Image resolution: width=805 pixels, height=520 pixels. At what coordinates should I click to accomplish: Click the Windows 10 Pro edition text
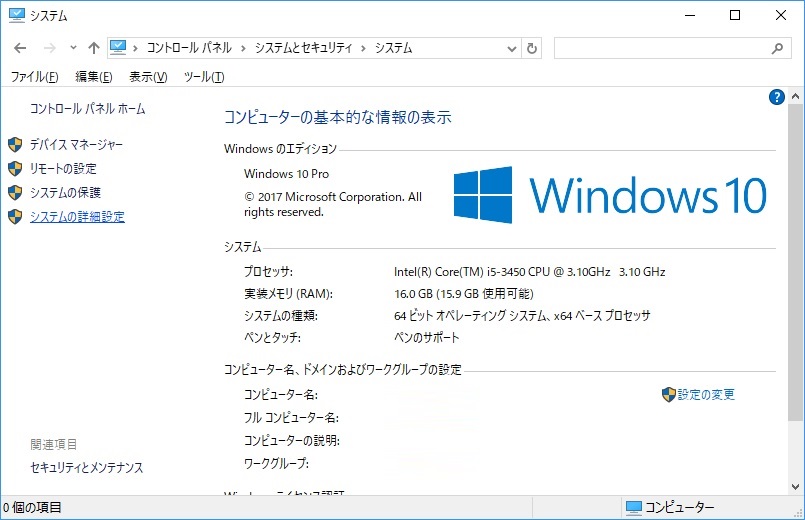pyautogui.click(x=286, y=174)
